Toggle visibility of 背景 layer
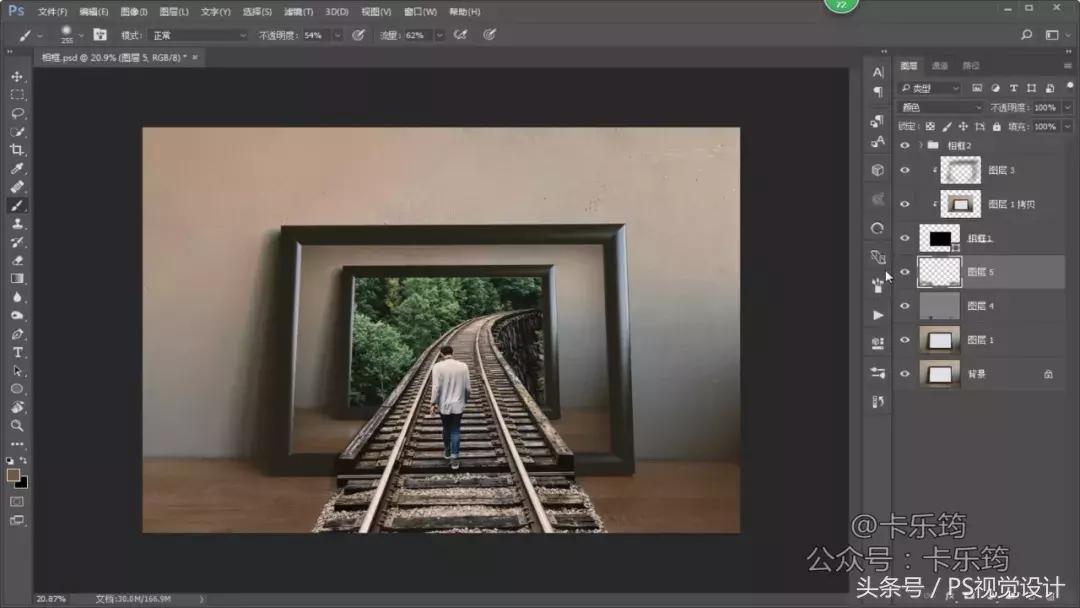 click(x=905, y=374)
